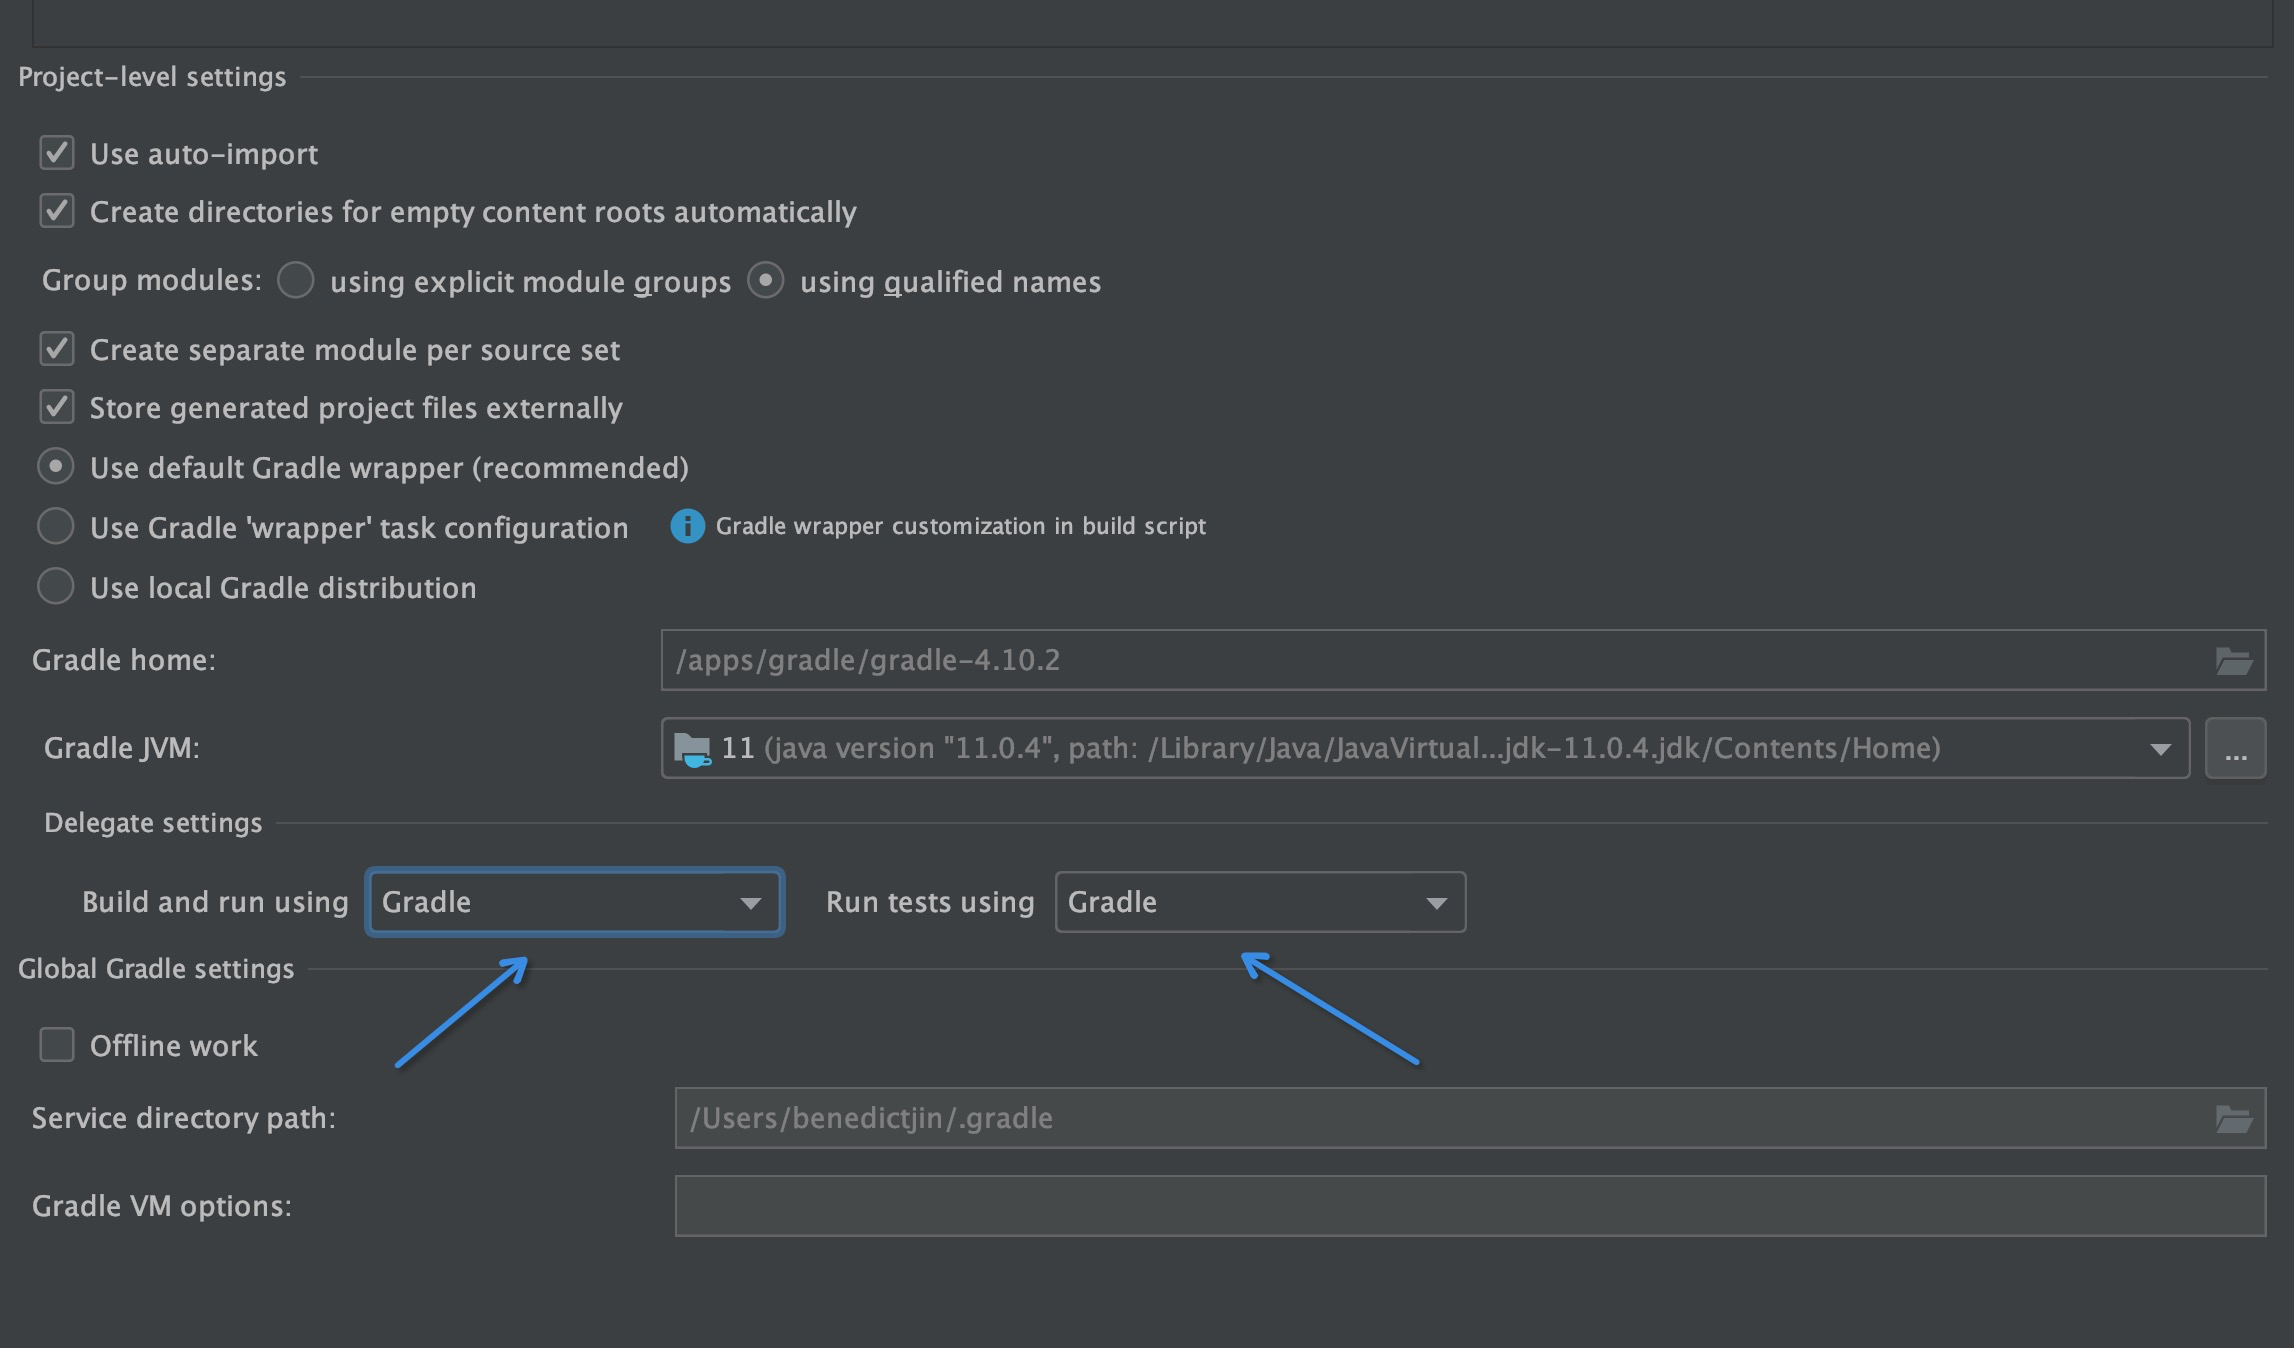
Task: Open the ellipsis button next to Gradle JVM
Action: [2237, 748]
